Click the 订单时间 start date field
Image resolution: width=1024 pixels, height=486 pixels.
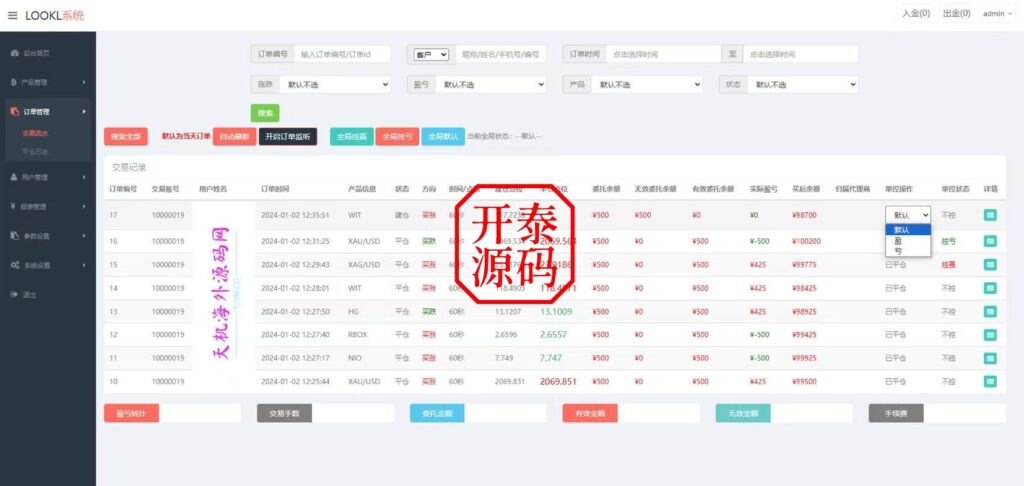click(662, 54)
